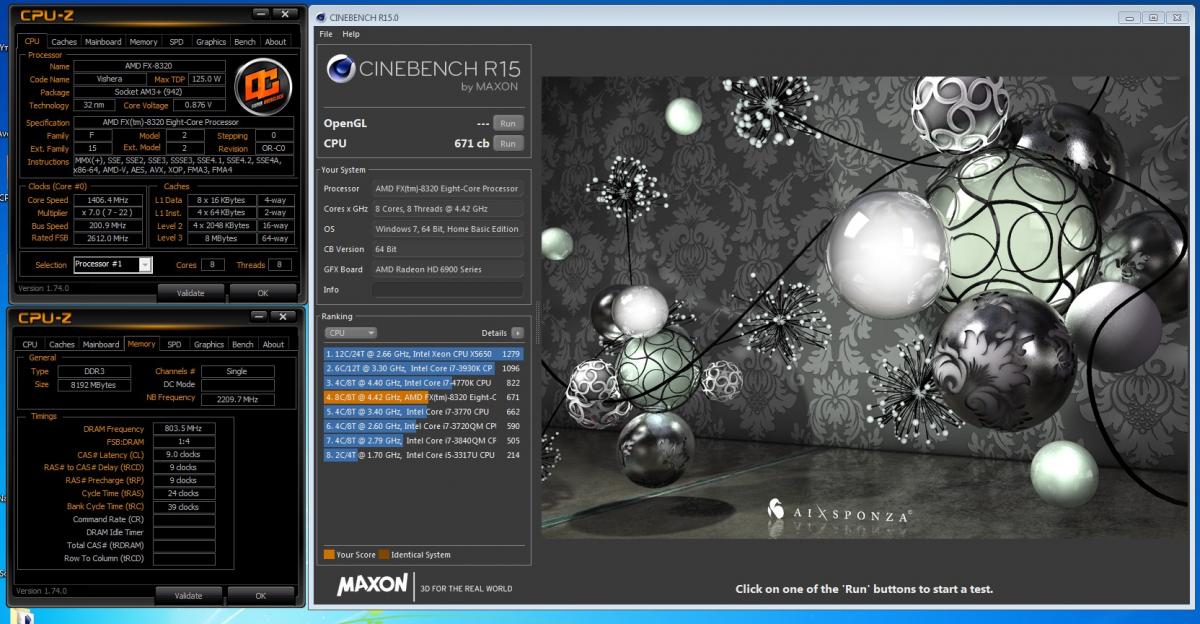The width and height of the screenshot is (1200, 624).
Task: Click the MAXON logo at bottom
Action: pyautogui.click(x=372, y=584)
